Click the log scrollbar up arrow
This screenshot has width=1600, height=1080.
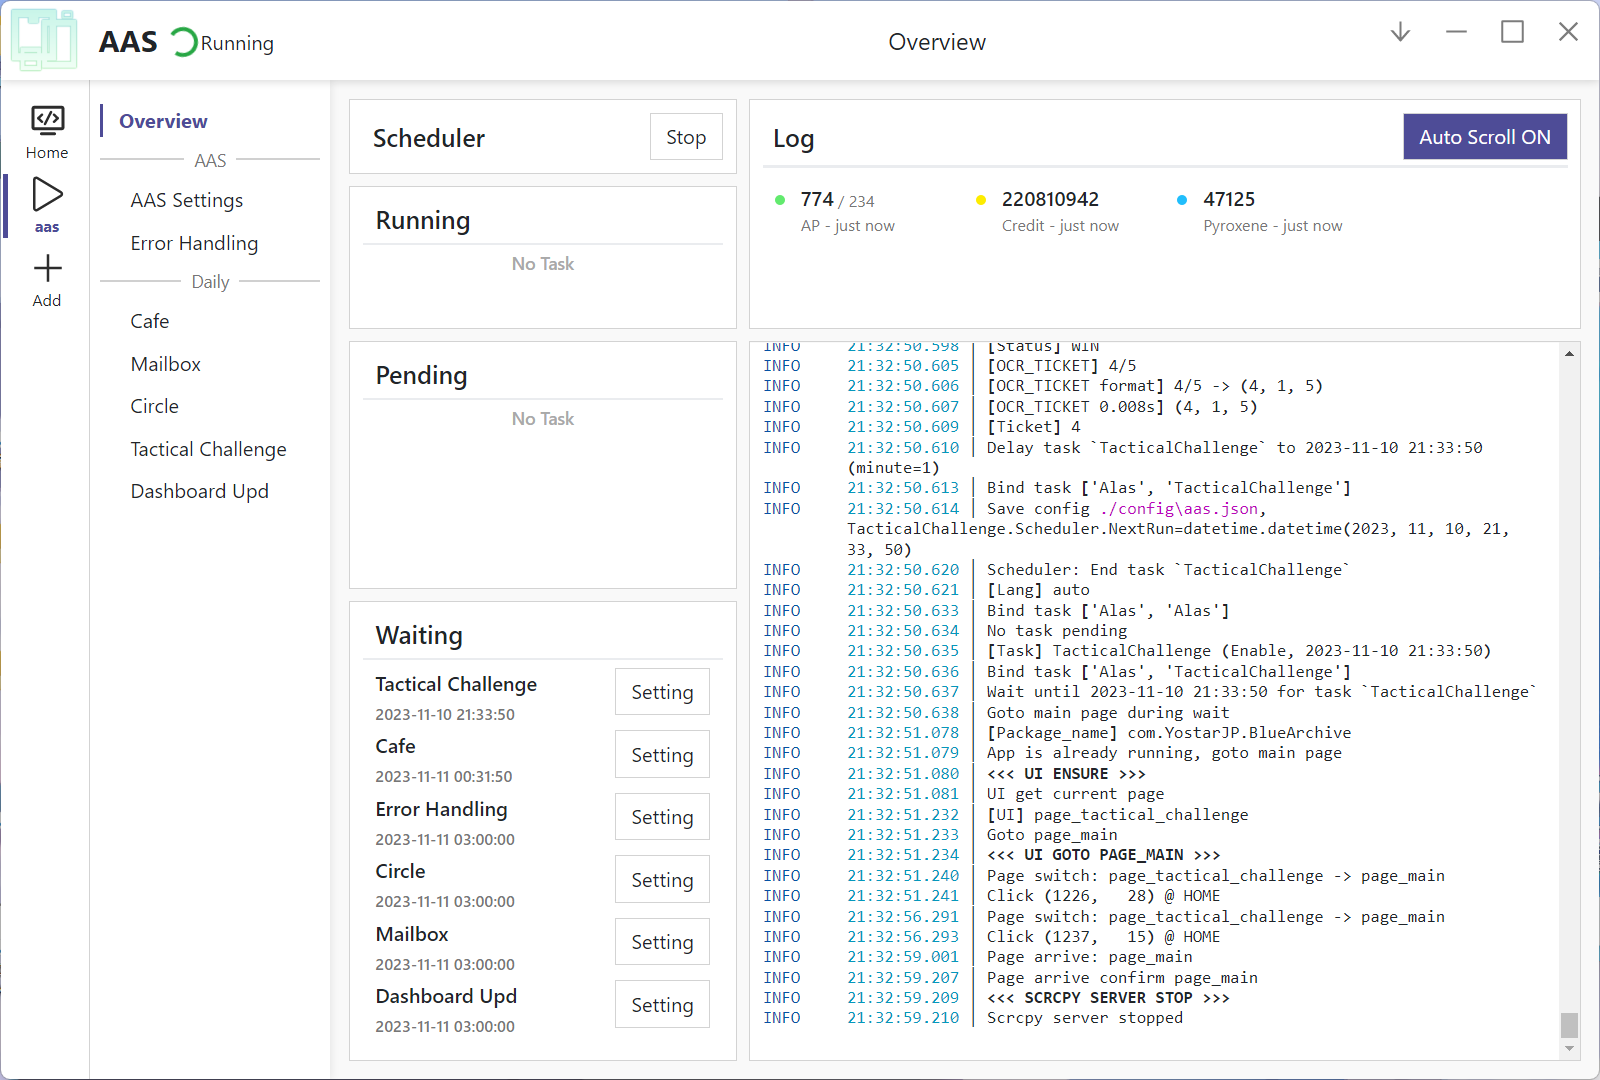1569,354
